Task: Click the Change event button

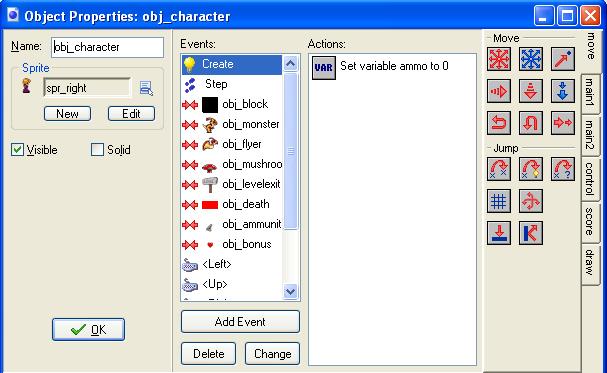Action: [x=273, y=354]
